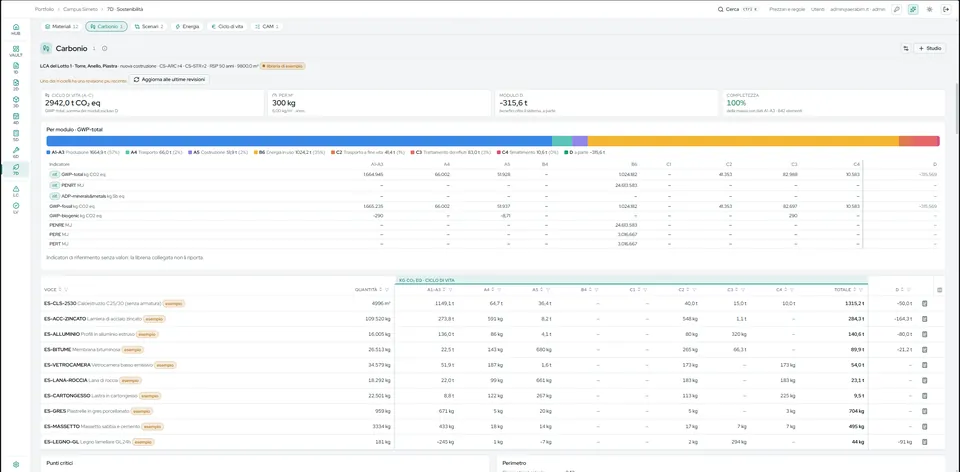This screenshot has width=960, height=472.
Task: Switch theme with the sun icon
Action: (929, 9)
